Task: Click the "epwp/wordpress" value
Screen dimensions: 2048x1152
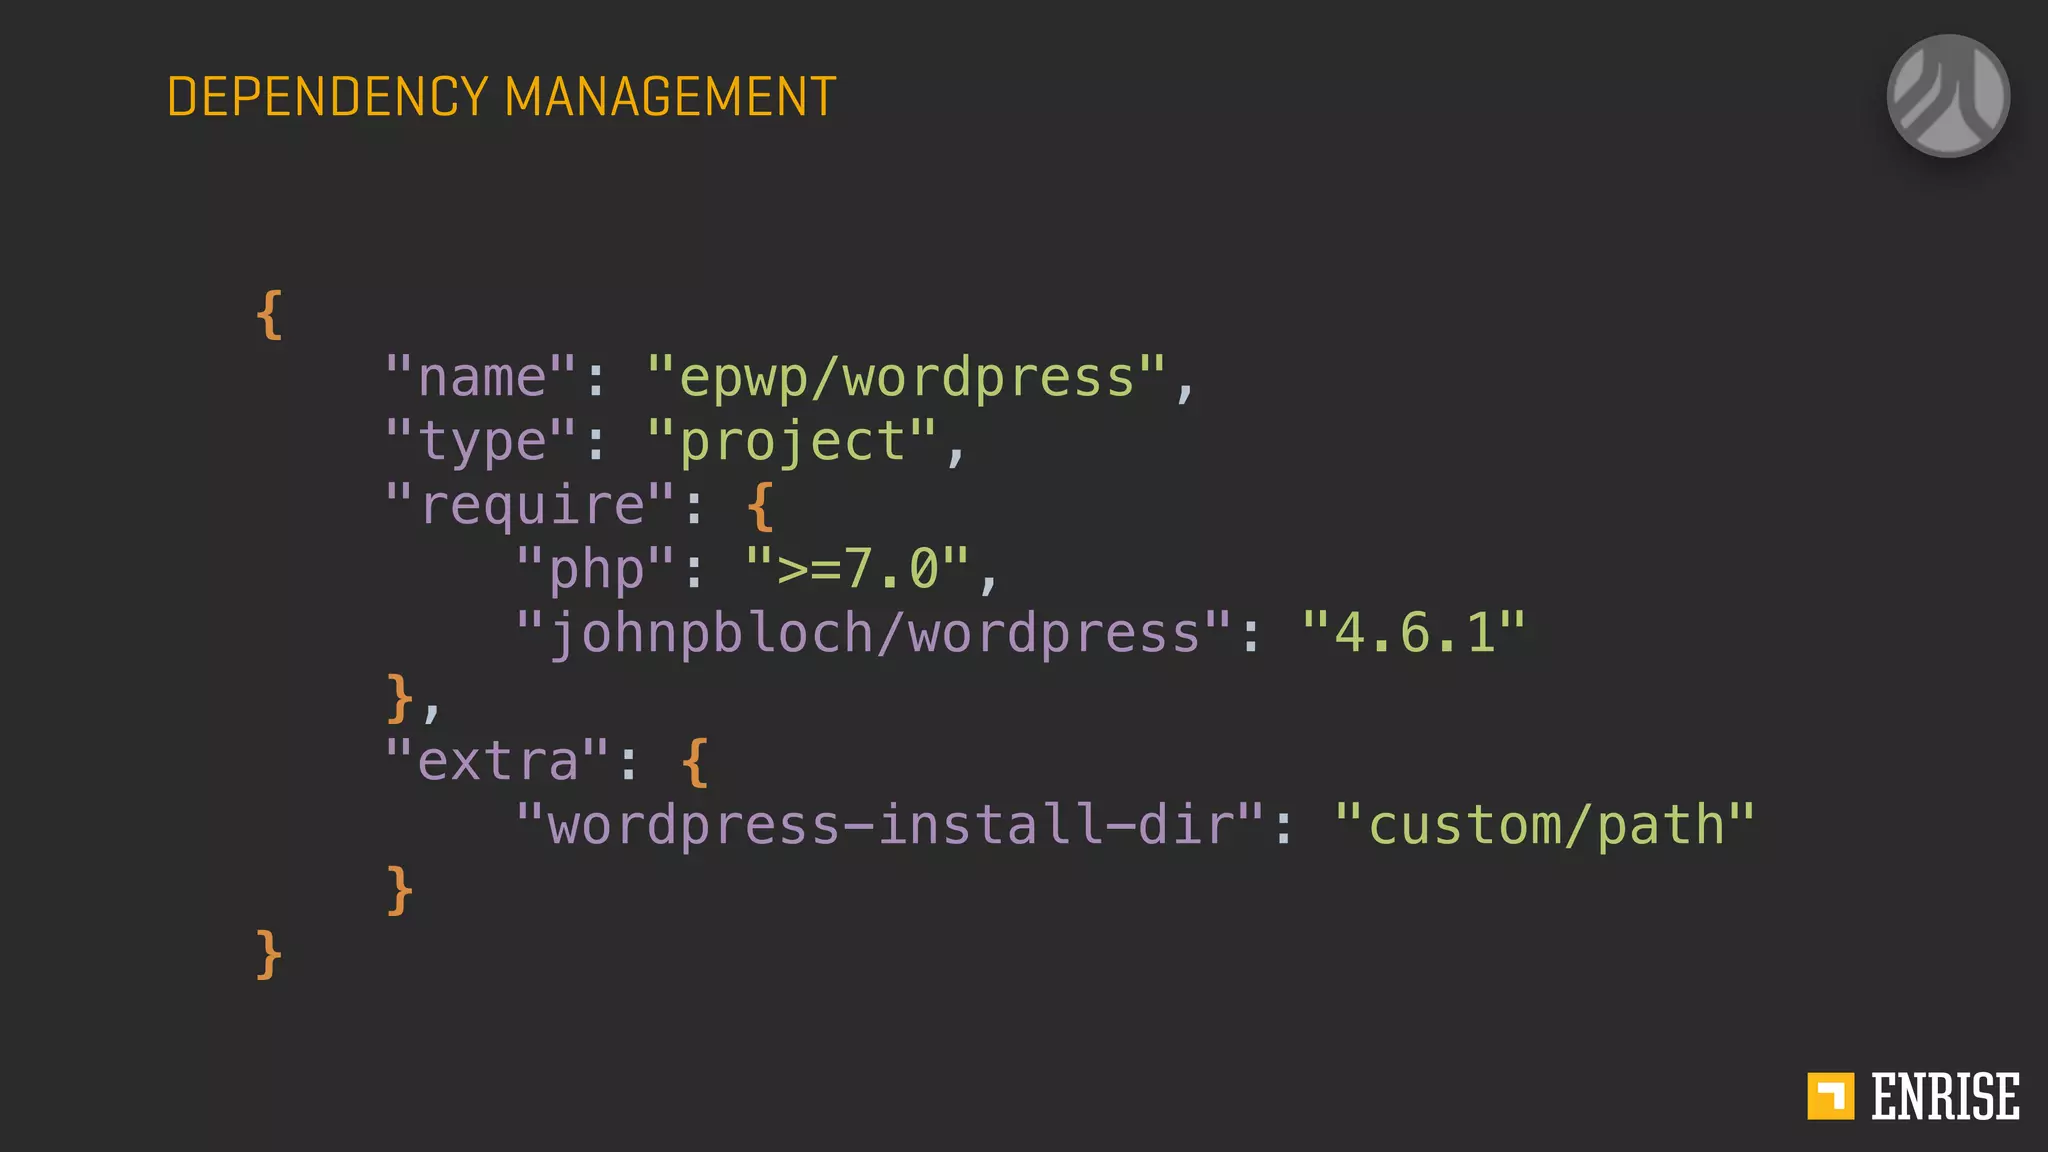Action: coord(906,380)
